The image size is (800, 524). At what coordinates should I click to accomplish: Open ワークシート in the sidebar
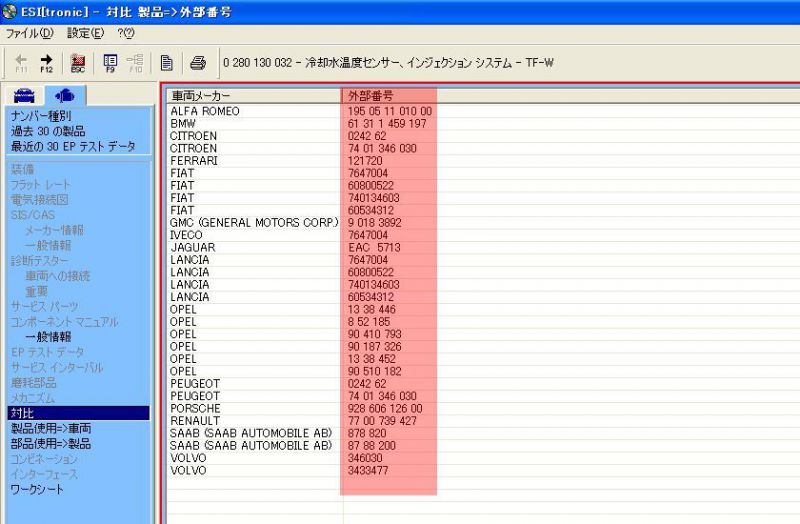(x=37, y=489)
